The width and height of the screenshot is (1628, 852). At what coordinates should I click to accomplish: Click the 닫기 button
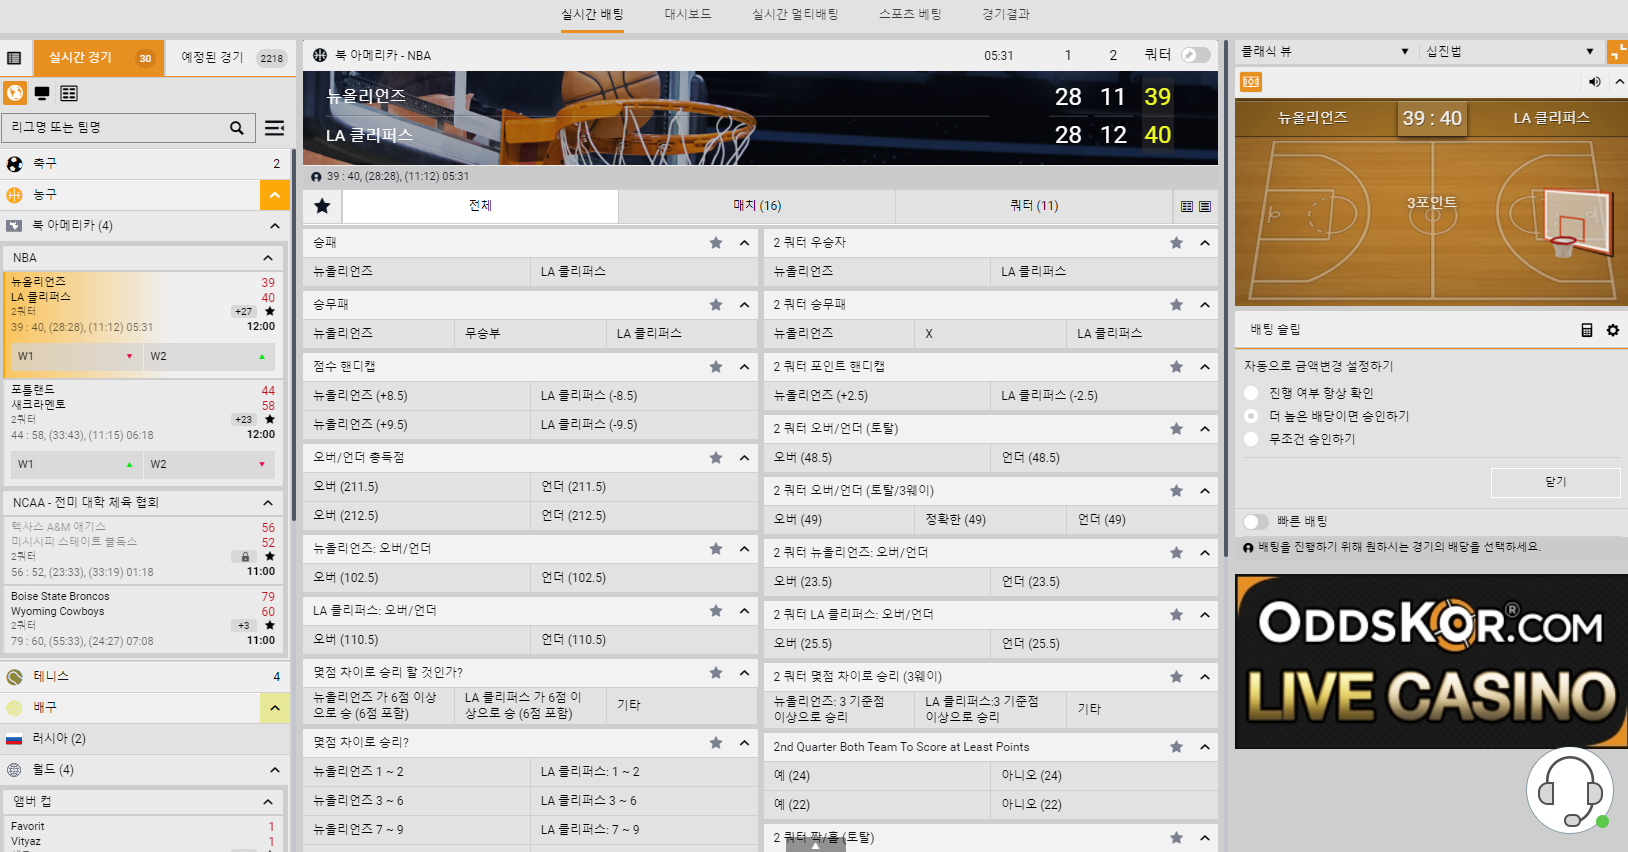1555,482
